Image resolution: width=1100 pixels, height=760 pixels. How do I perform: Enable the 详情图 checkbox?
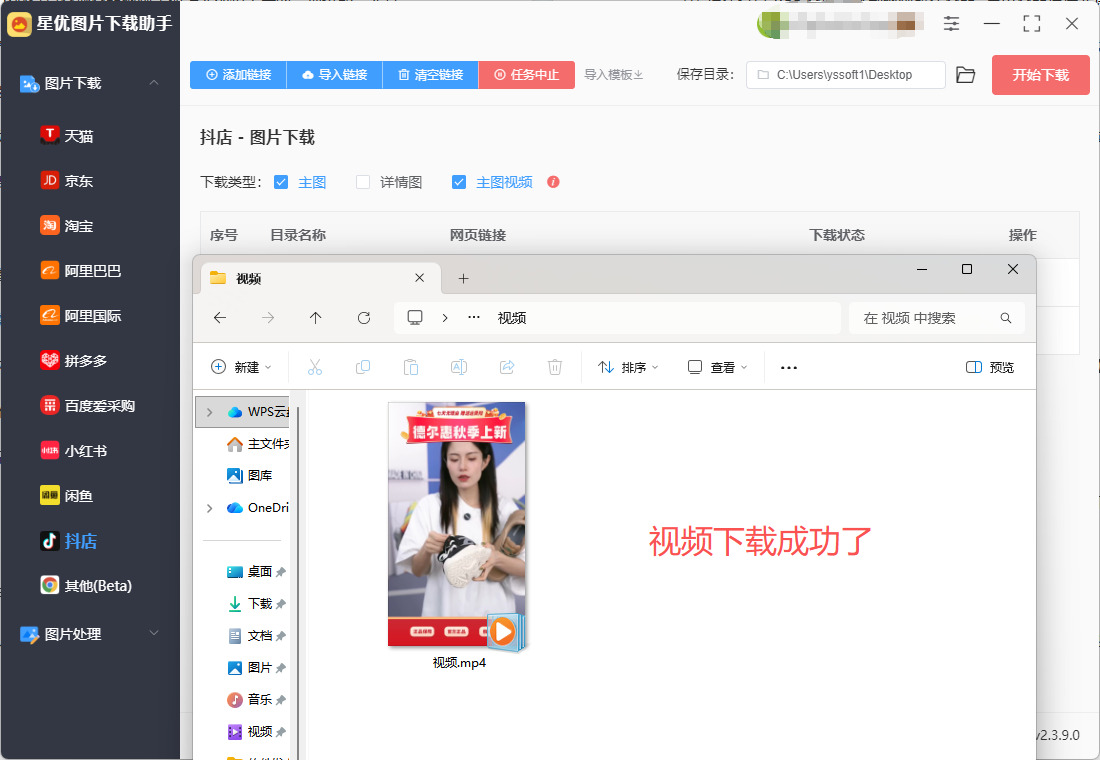pyautogui.click(x=363, y=182)
